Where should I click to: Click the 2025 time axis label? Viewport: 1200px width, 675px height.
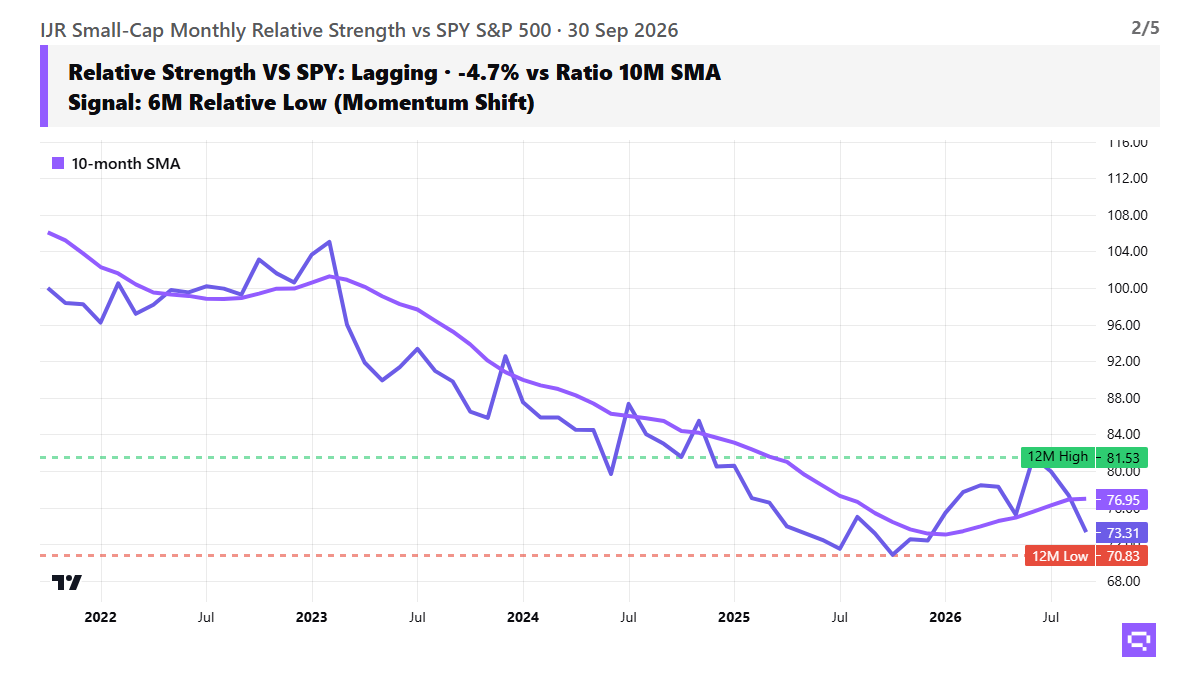point(734,617)
